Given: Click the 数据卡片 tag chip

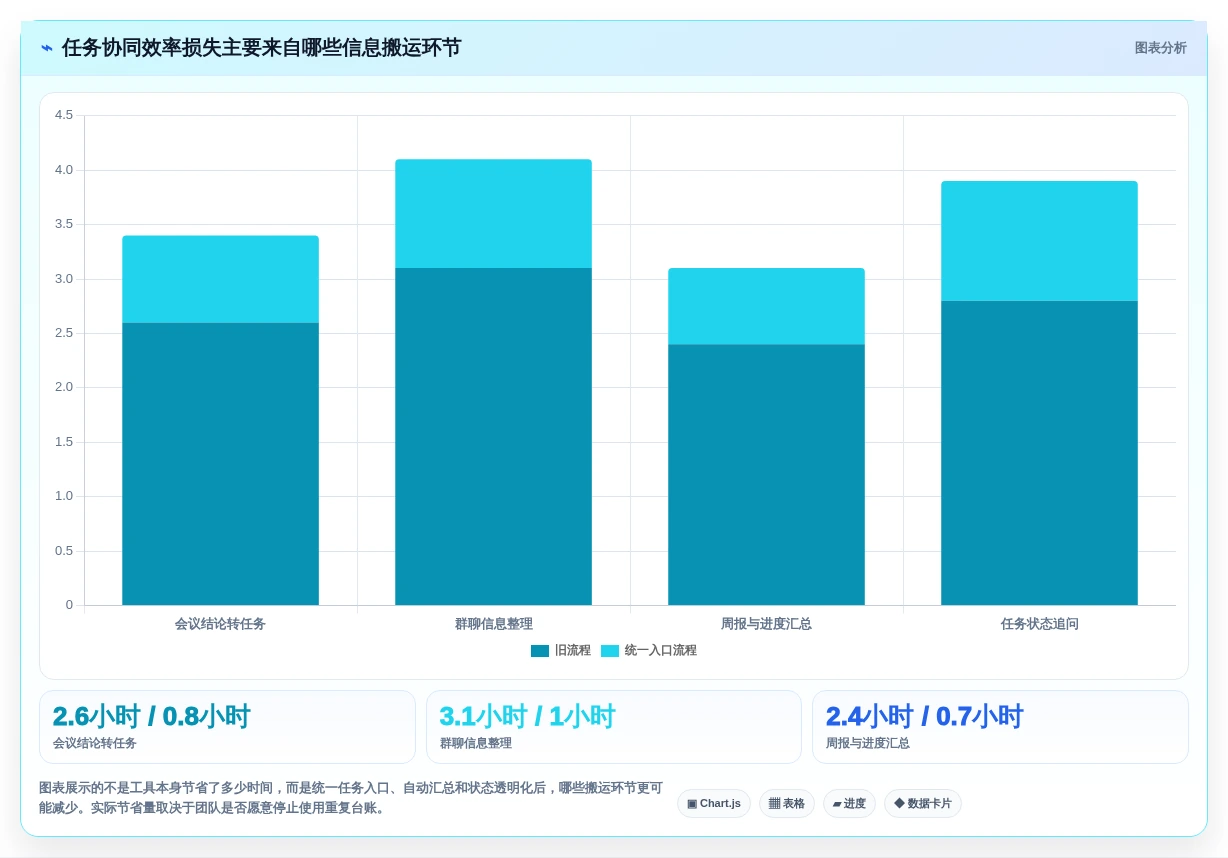Looking at the screenshot, I should pyautogui.click(x=923, y=804).
